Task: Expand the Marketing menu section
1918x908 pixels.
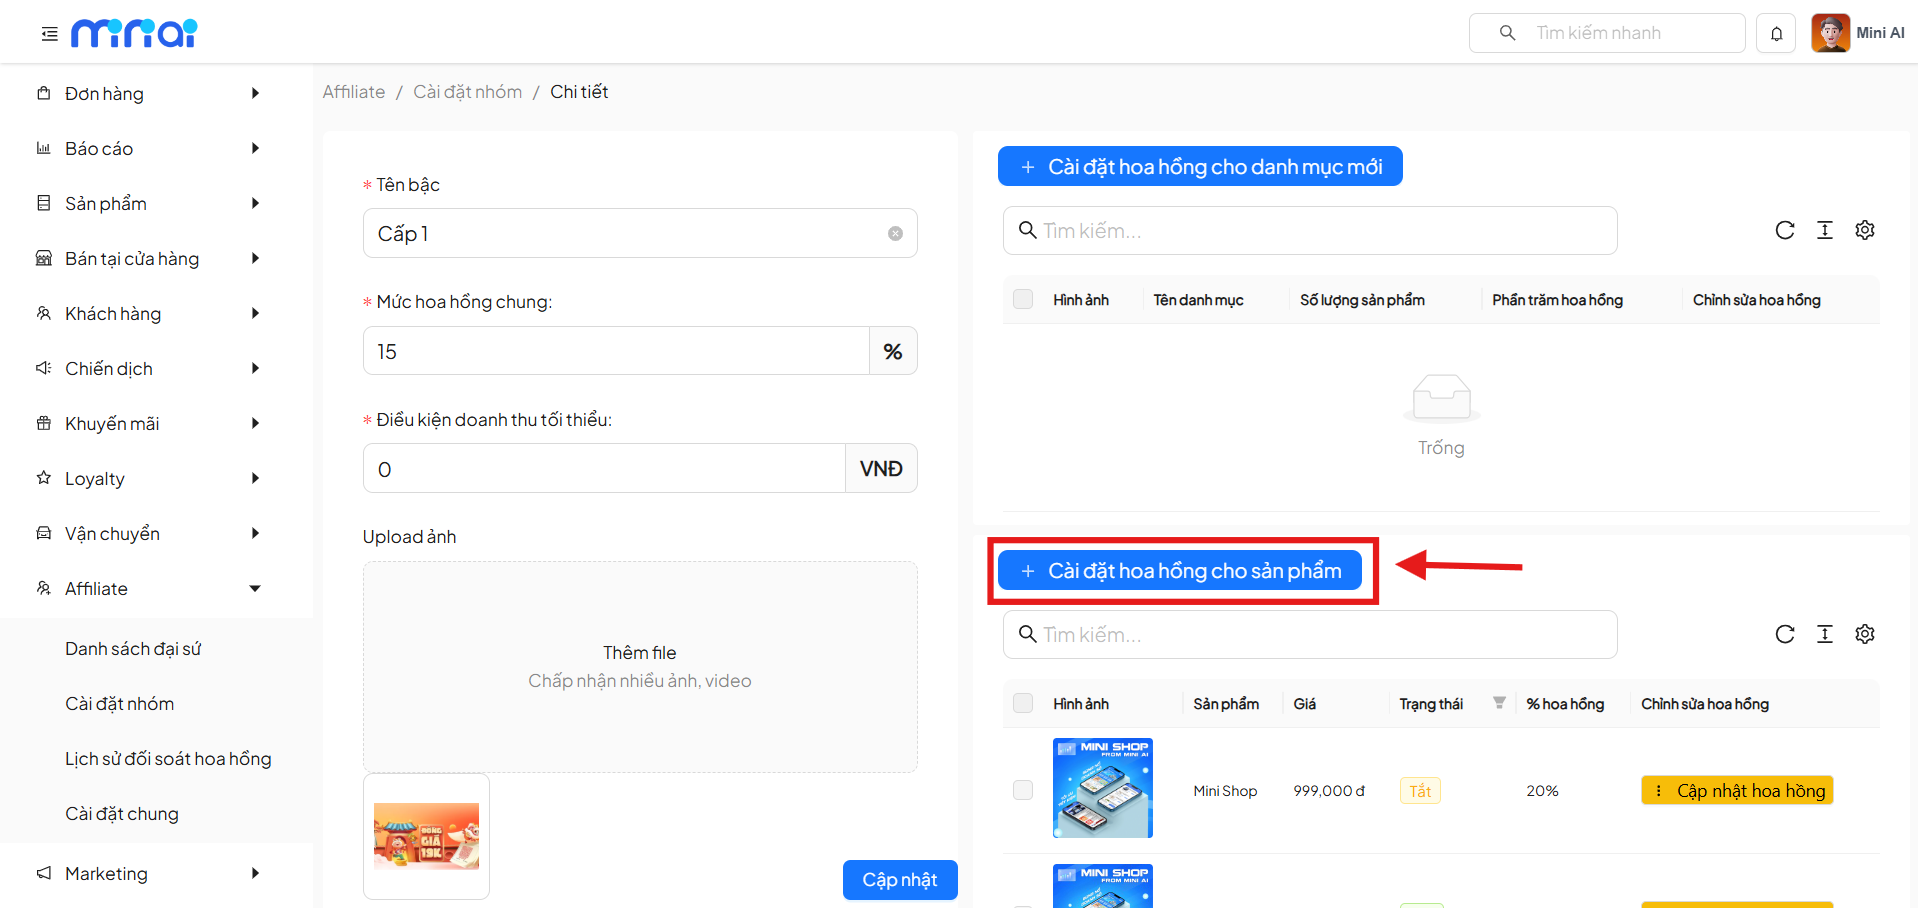Action: (x=150, y=873)
